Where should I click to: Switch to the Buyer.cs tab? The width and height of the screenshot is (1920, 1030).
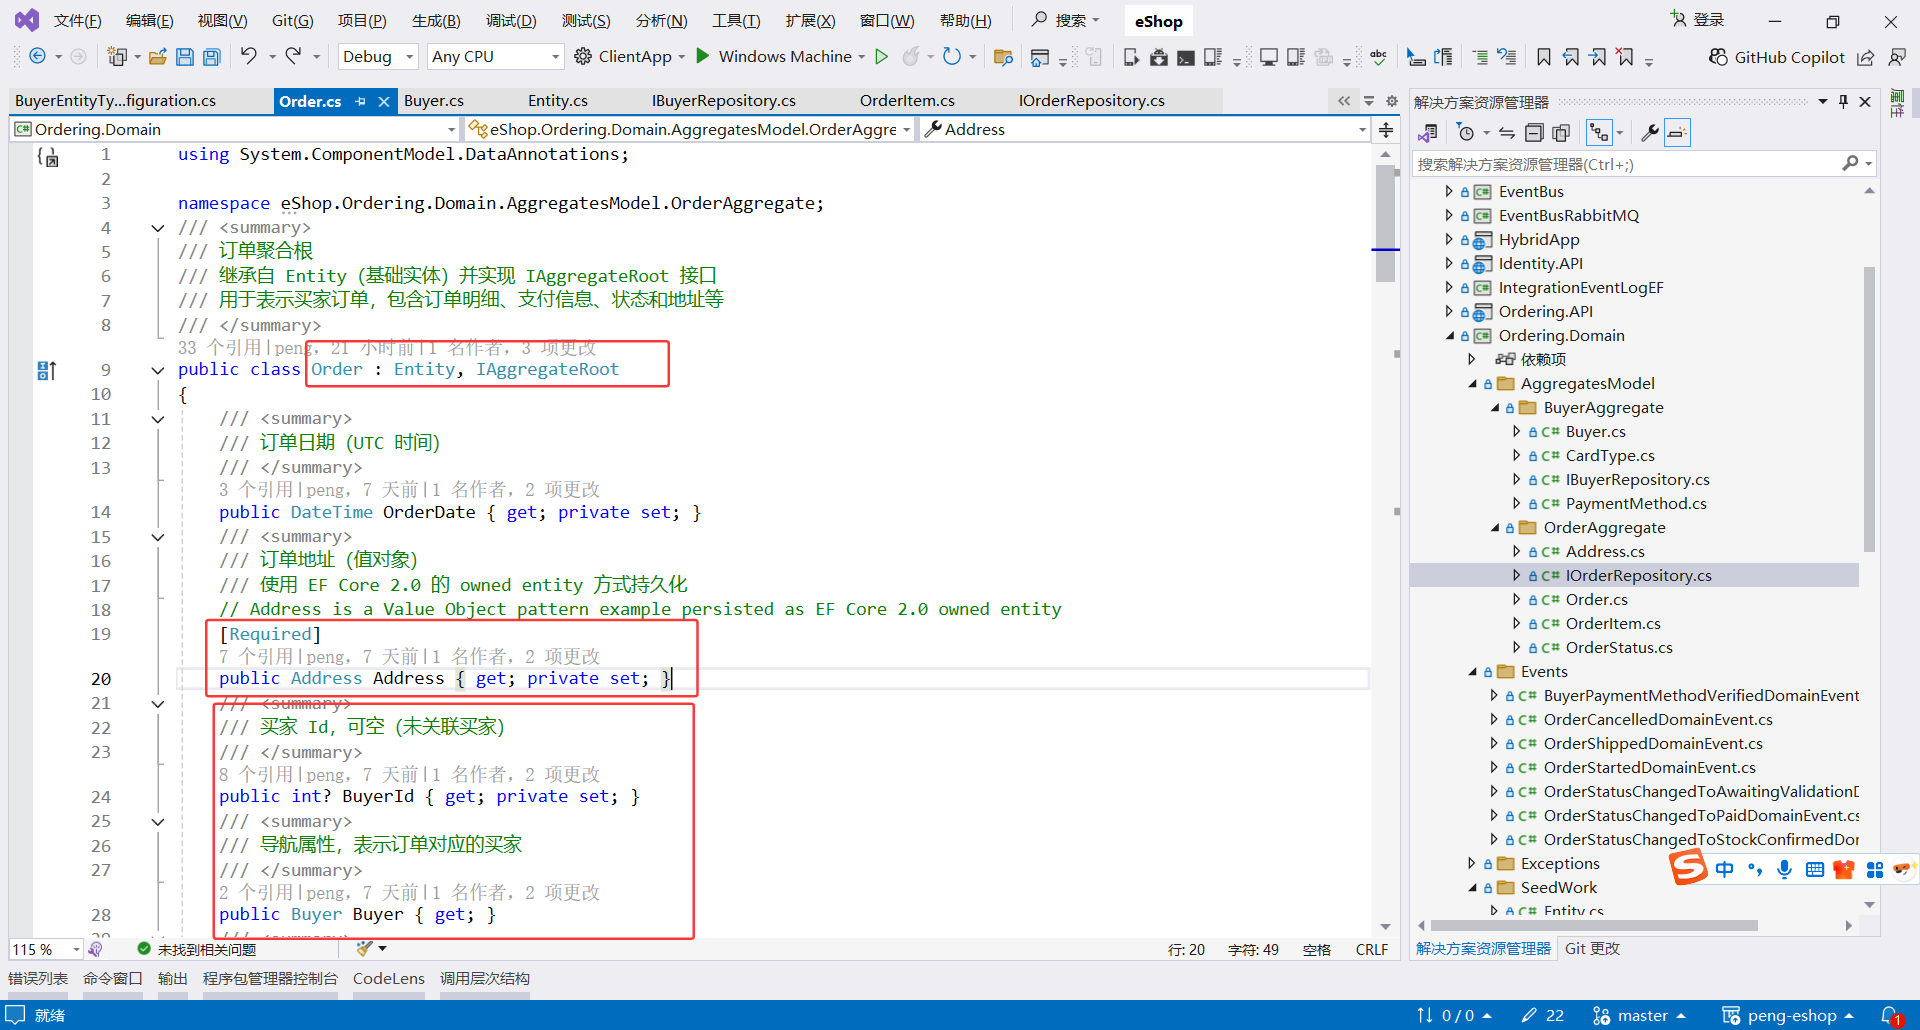(x=434, y=101)
